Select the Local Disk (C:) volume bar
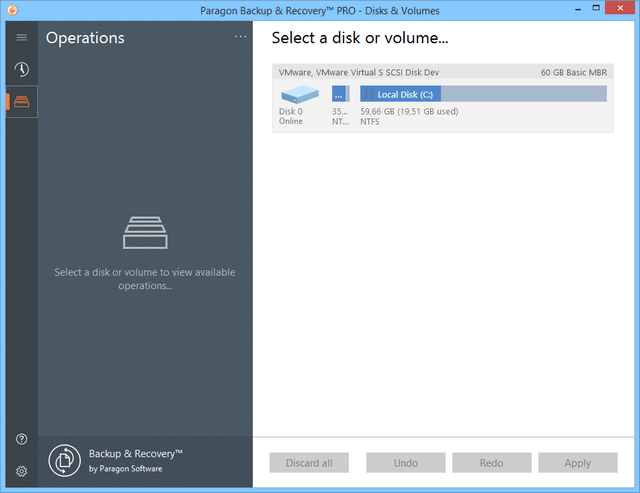Screen dimensions: 640x493 click(x=483, y=93)
